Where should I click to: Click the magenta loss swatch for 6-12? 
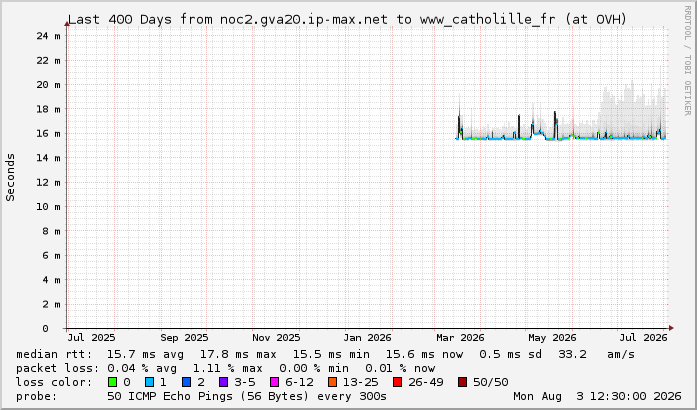274,382
